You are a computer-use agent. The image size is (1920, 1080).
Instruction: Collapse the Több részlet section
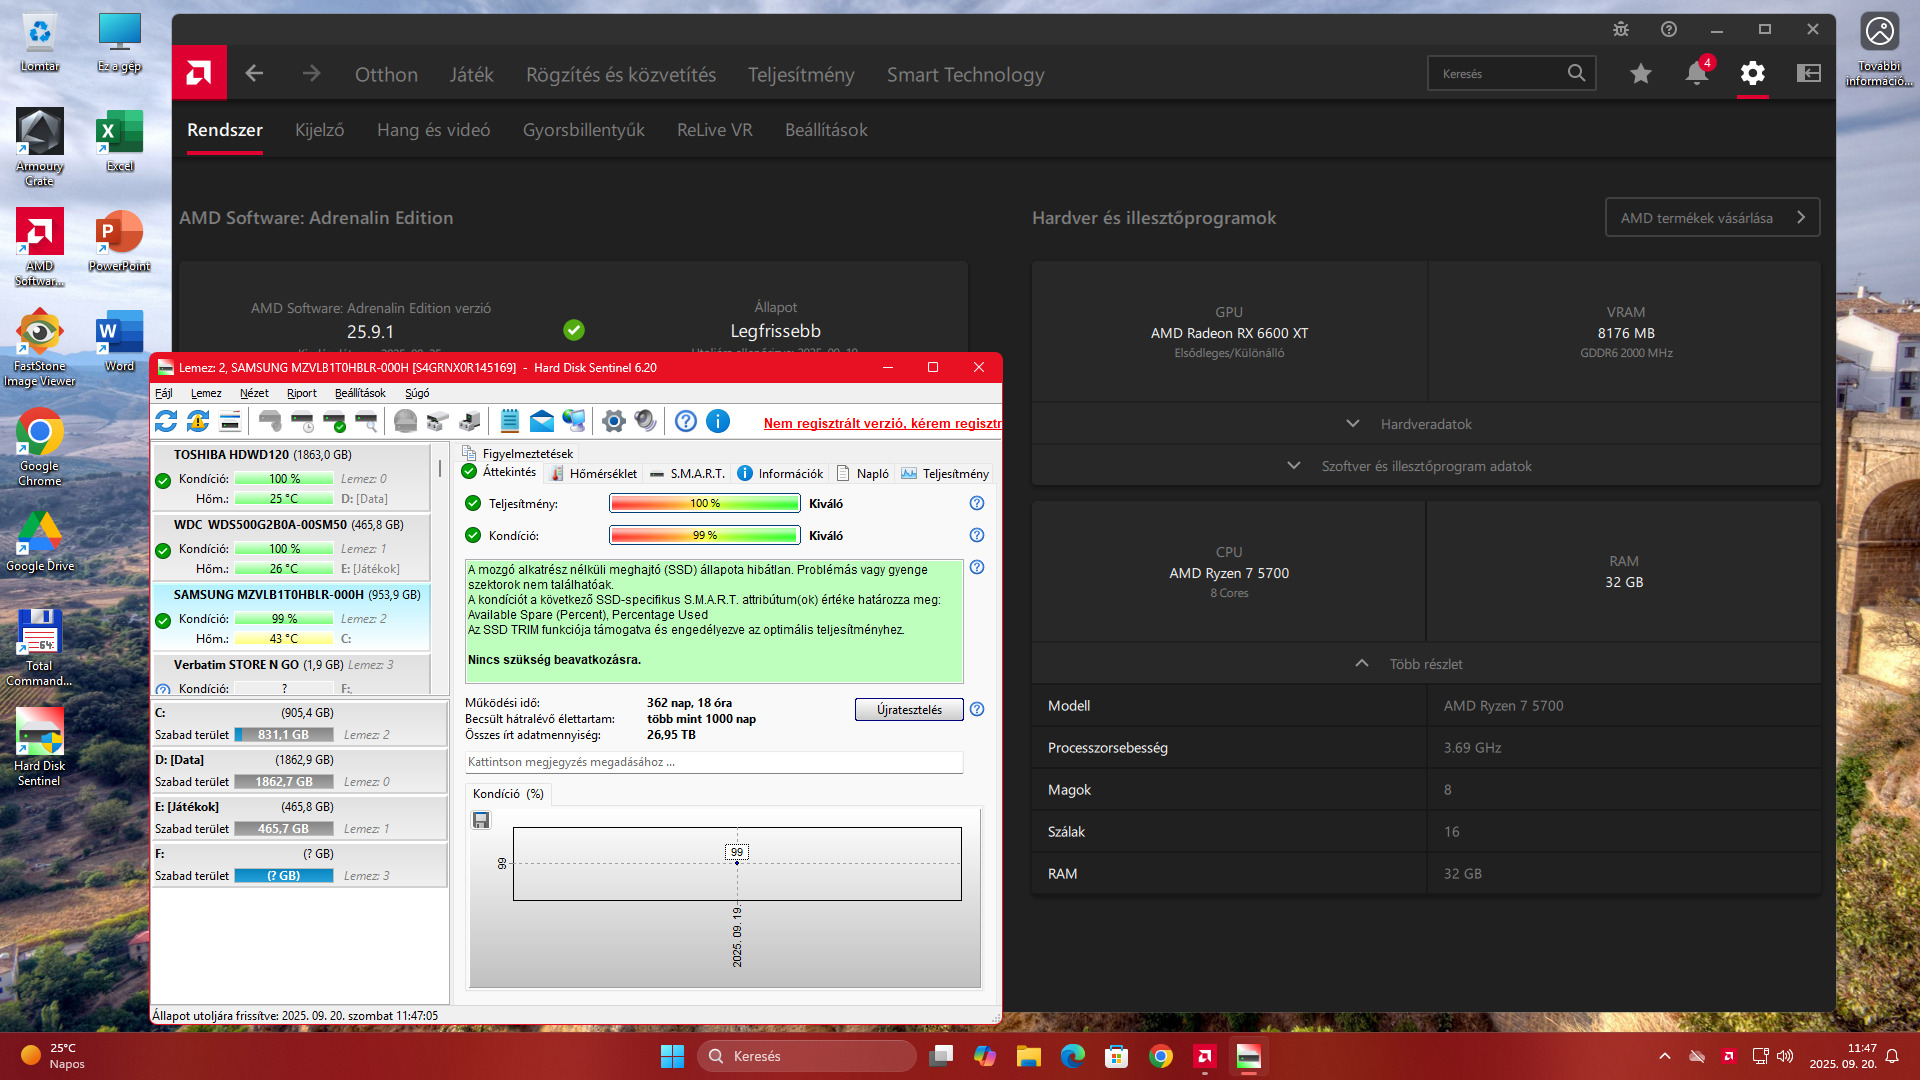[1426, 664]
